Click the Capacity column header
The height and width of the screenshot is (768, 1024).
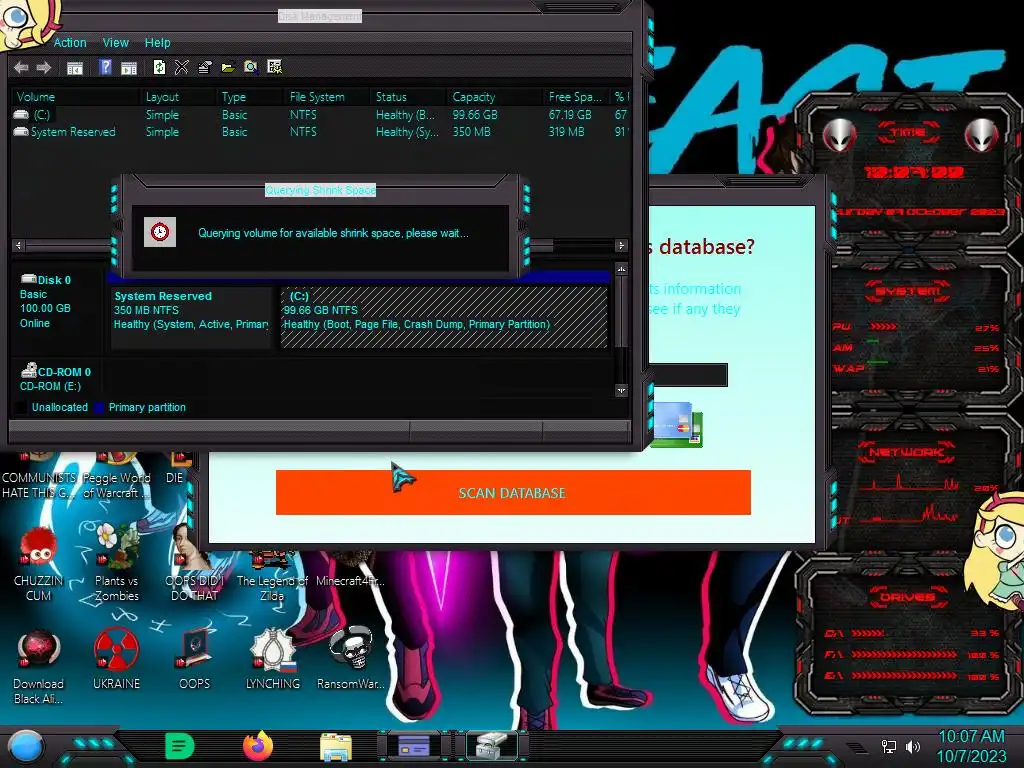(x=494, y=97)
